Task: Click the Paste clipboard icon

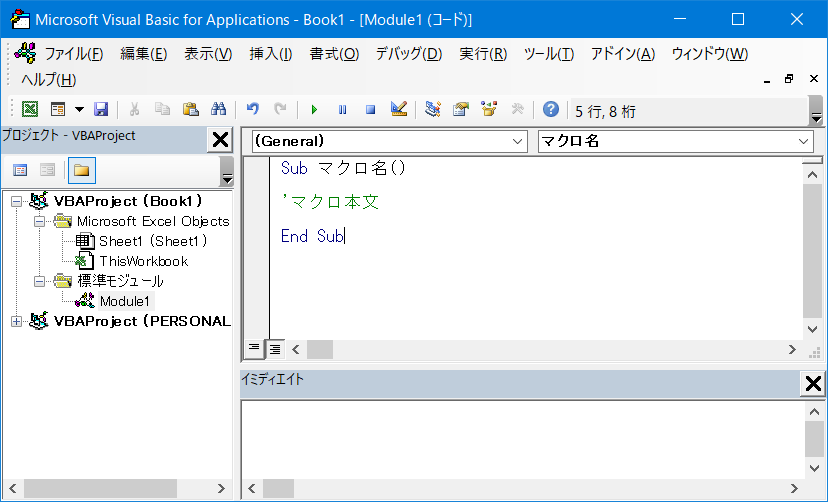Action: pos(191,109)
